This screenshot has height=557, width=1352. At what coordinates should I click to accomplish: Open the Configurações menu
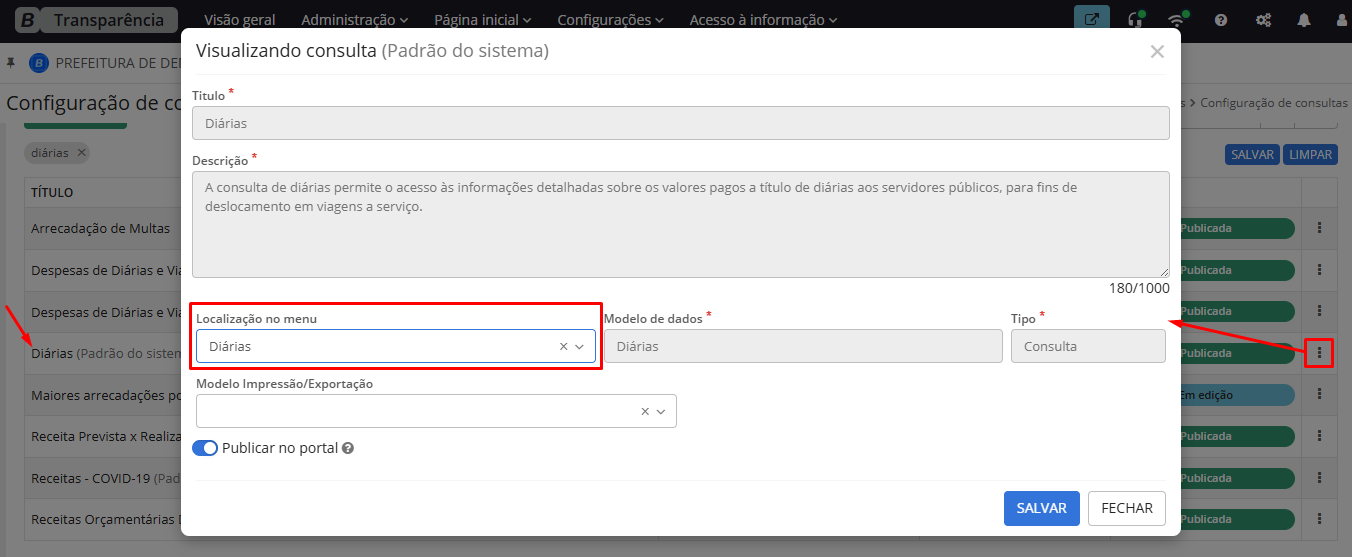tap(611, 20)
